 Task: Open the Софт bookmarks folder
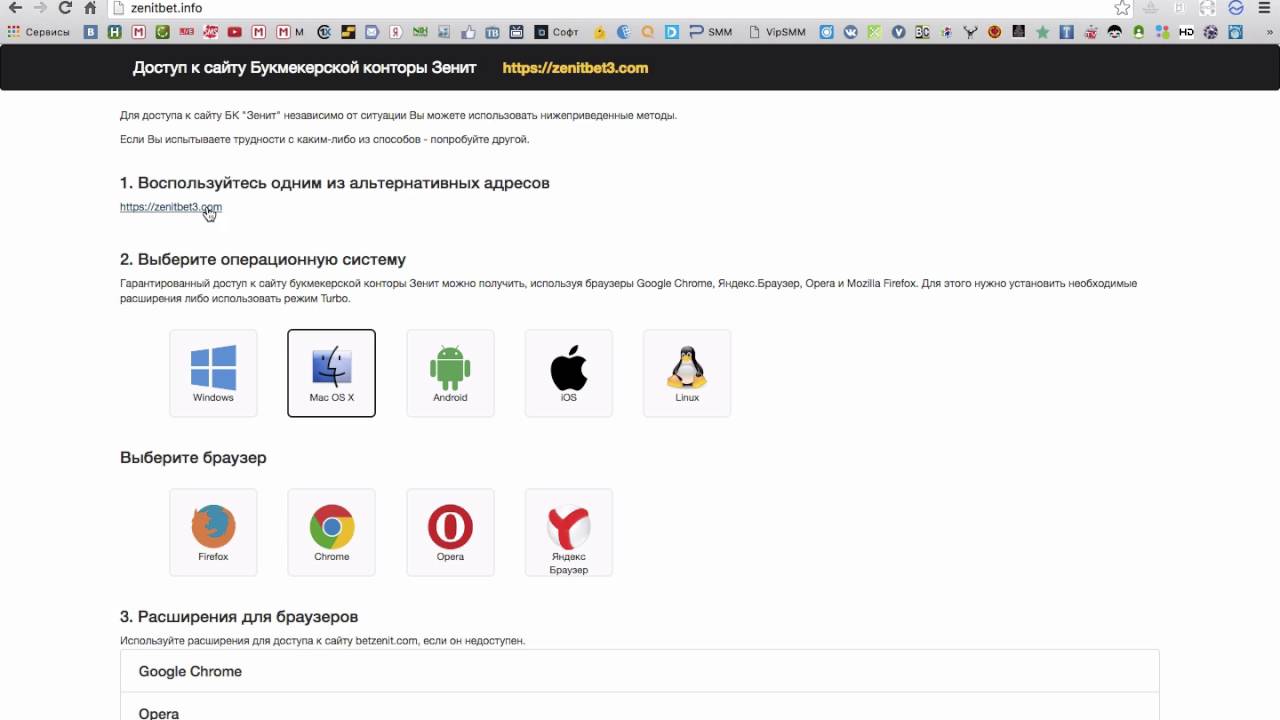click(557, 32)
